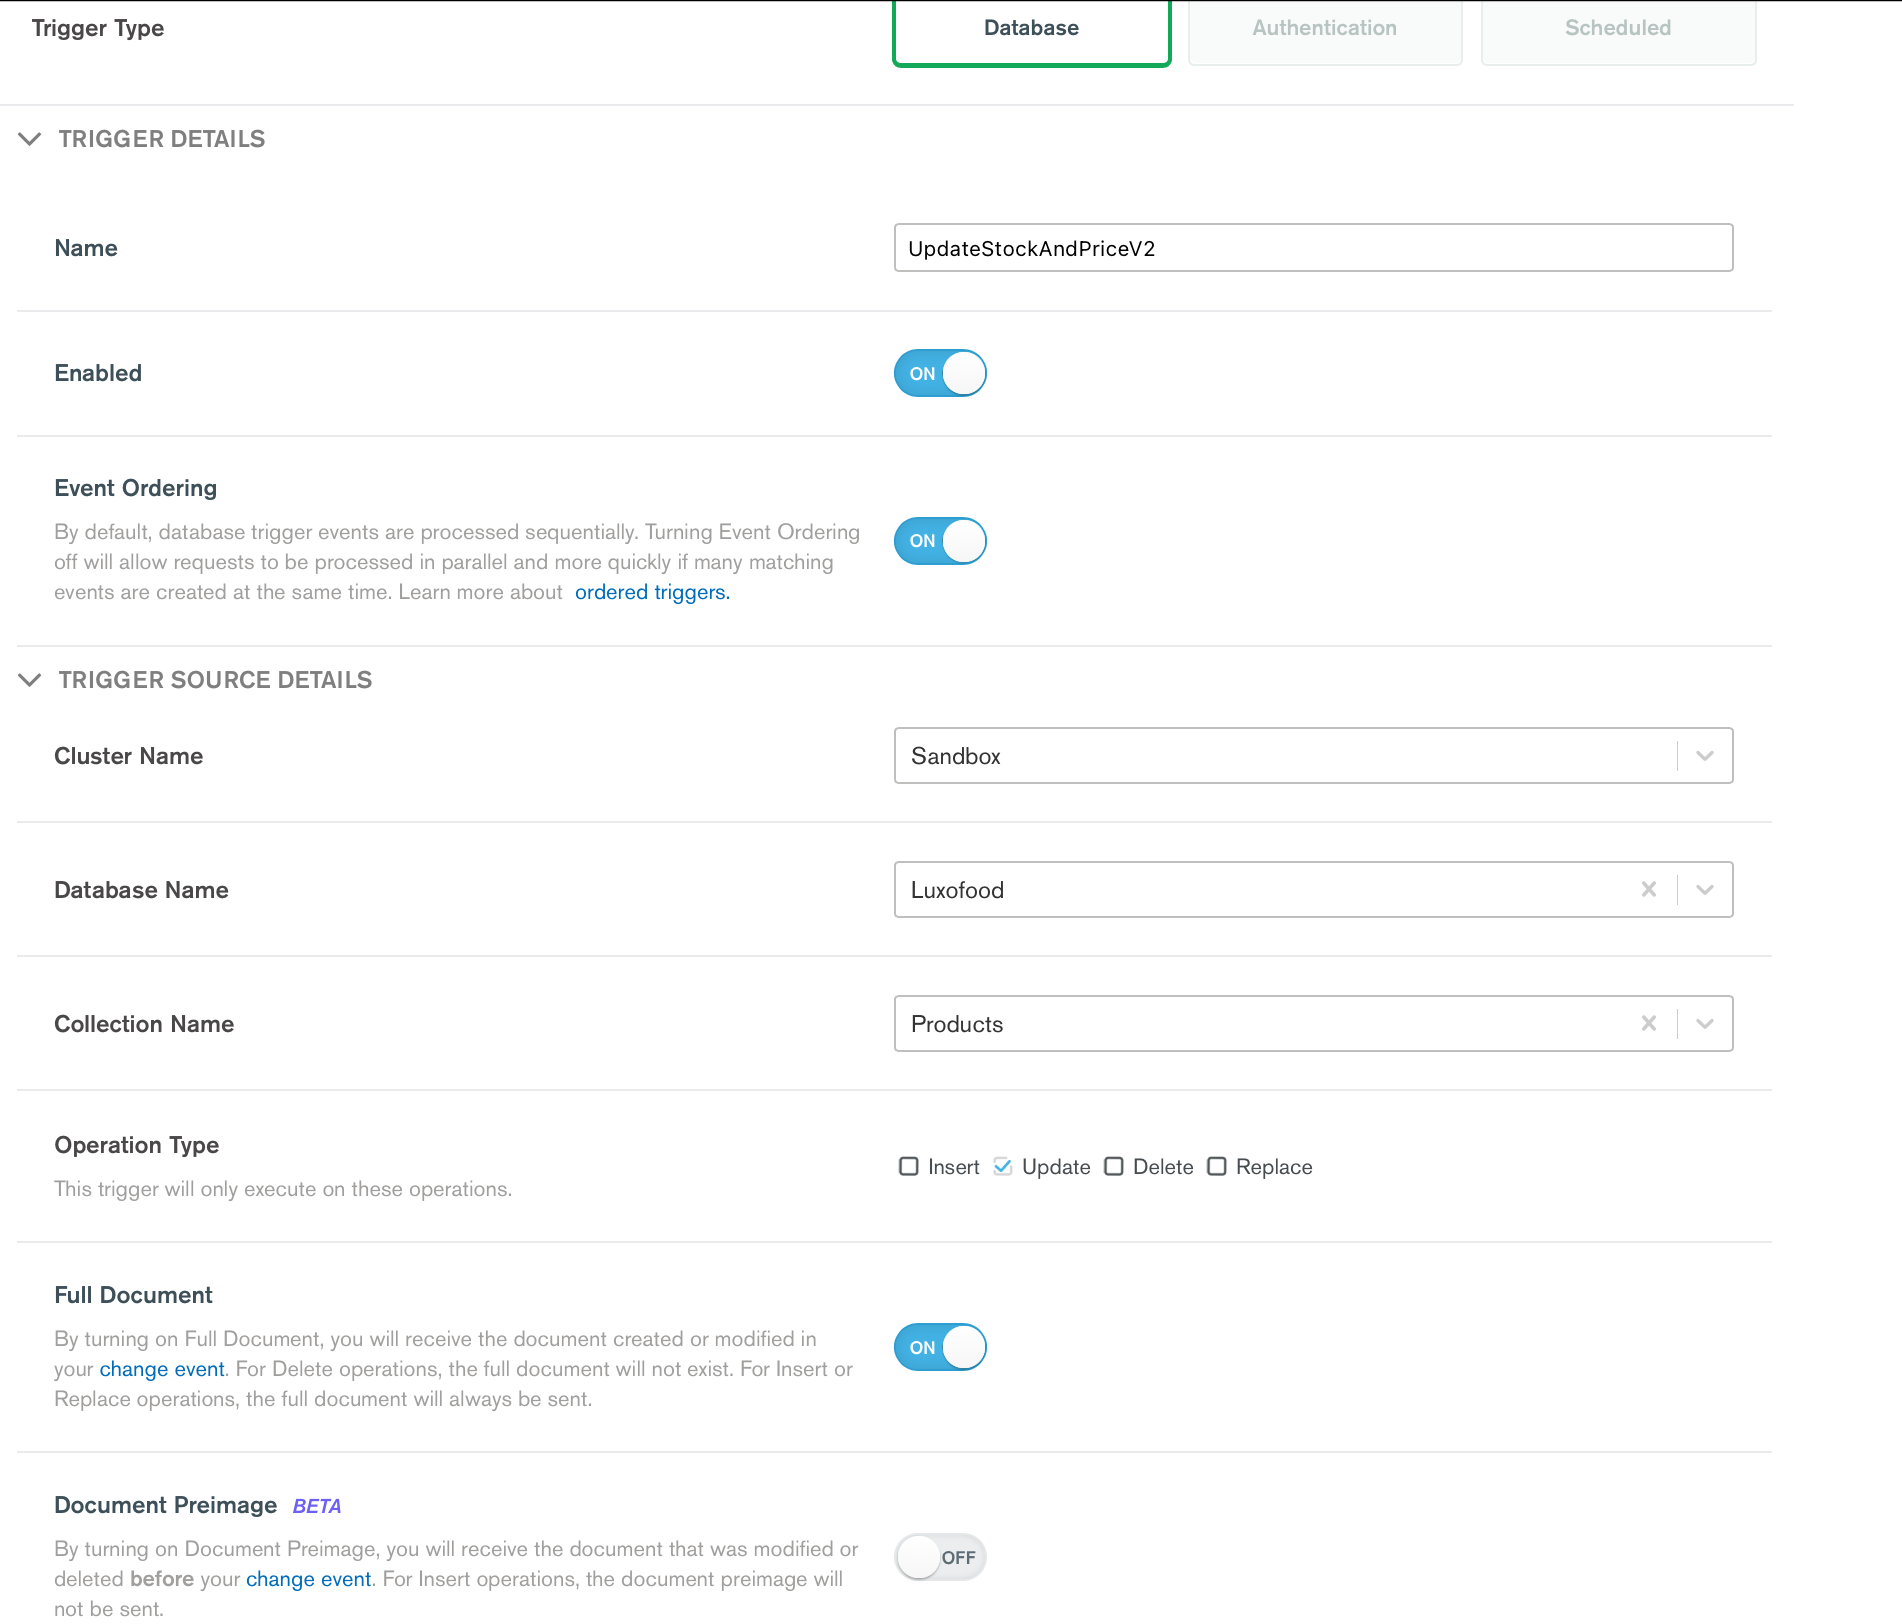Turn off the Enabled toggle
The image size is (1902, 1624).
(940, 373)
